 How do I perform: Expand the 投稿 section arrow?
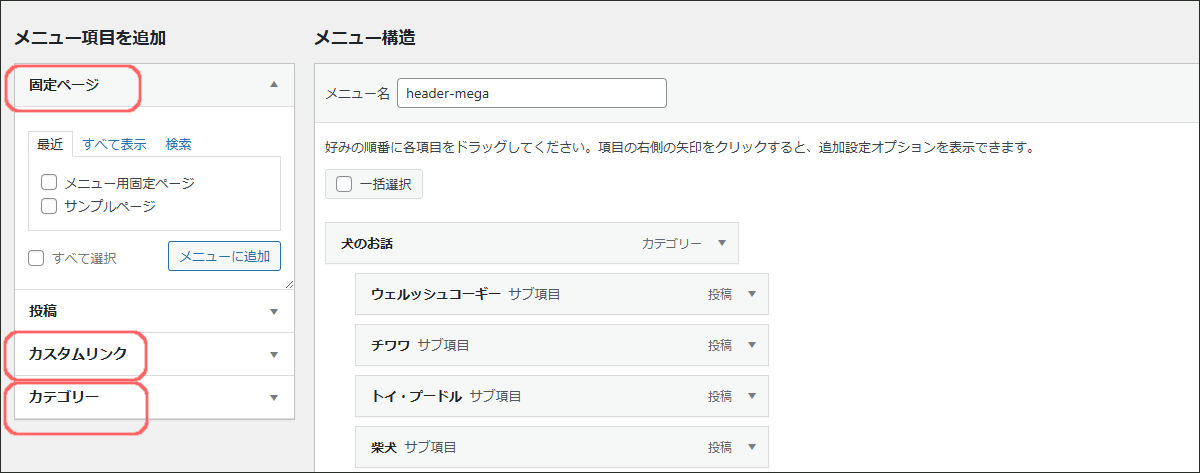[x=273, y=311]
